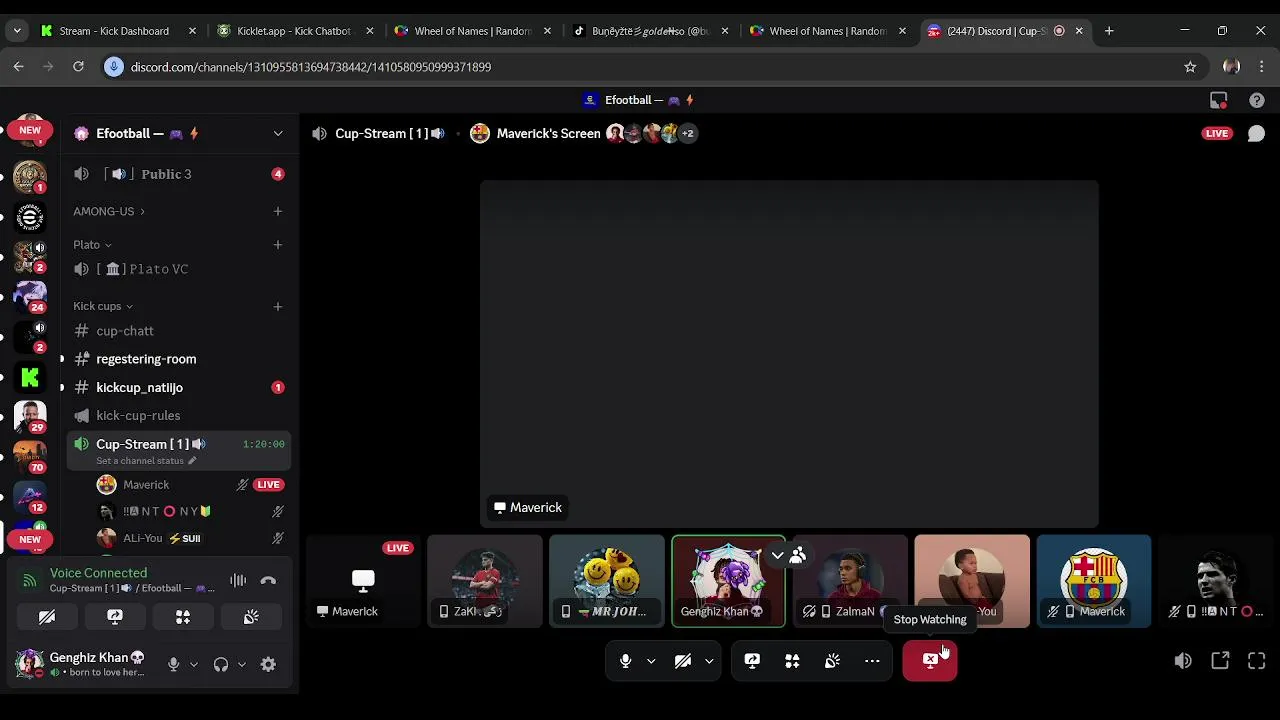Image resolution: width=1280 pixels, height=720 pixels.
Task: Open User Settings gear
Action: point(268,664)
